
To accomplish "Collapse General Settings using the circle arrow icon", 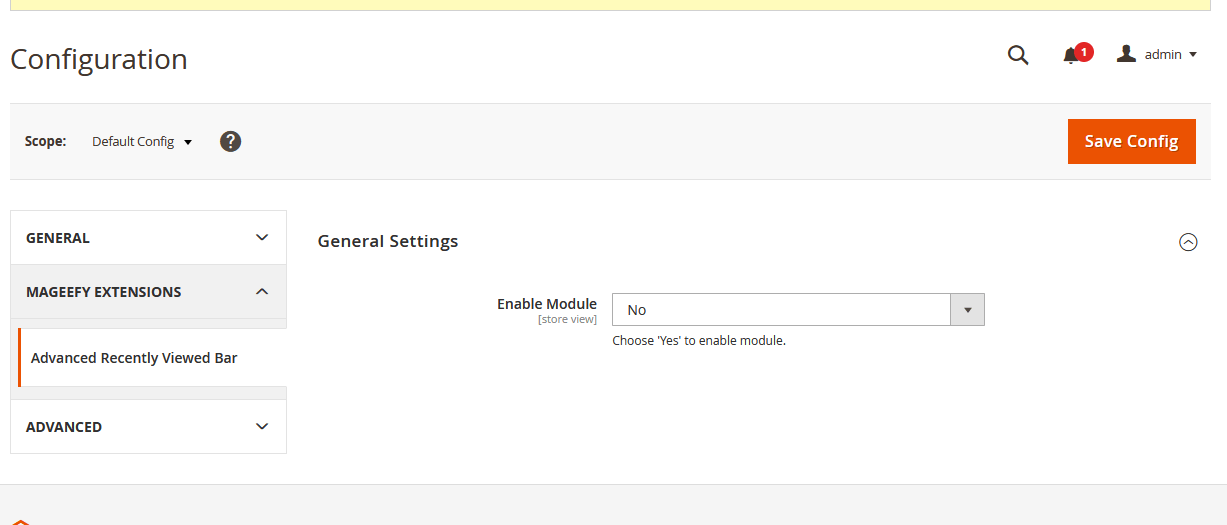I will coord(1188,242).
